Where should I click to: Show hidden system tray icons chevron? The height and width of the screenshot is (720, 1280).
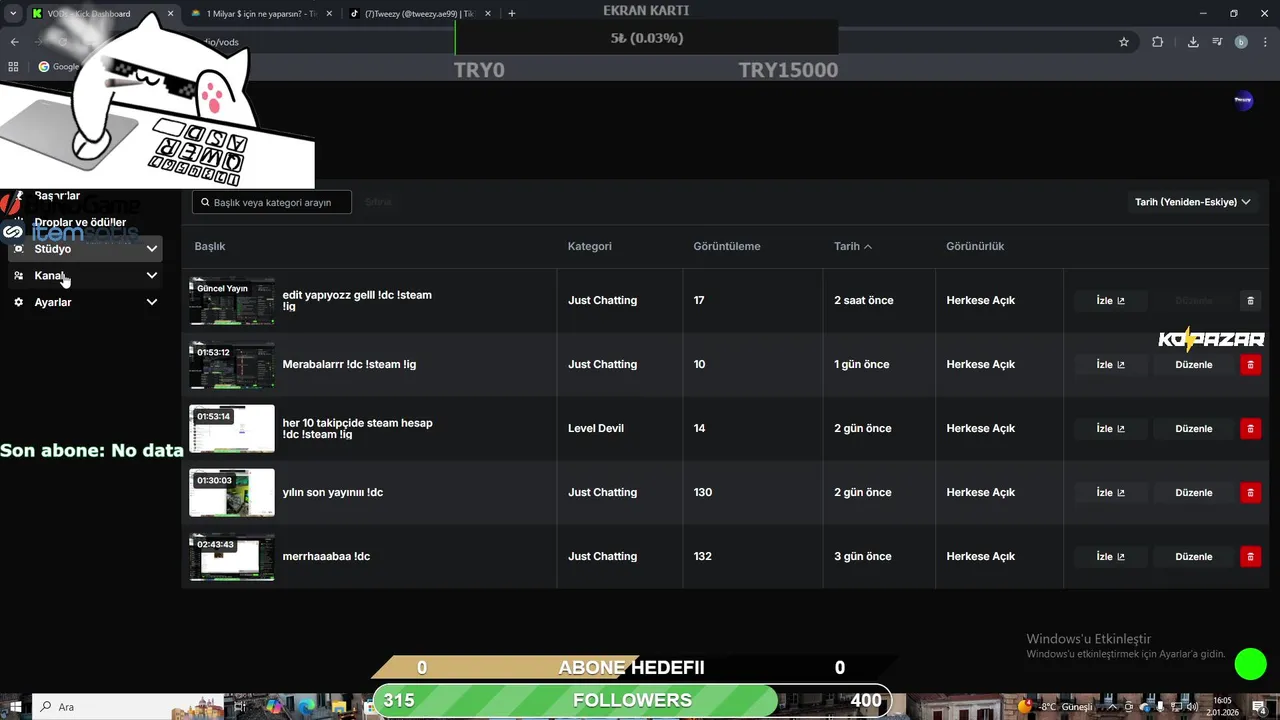(1114, 707)
